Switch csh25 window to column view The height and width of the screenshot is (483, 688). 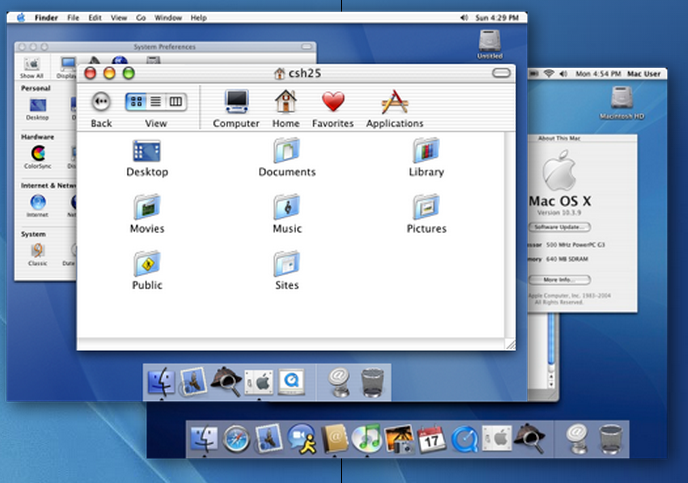[176, 102]
